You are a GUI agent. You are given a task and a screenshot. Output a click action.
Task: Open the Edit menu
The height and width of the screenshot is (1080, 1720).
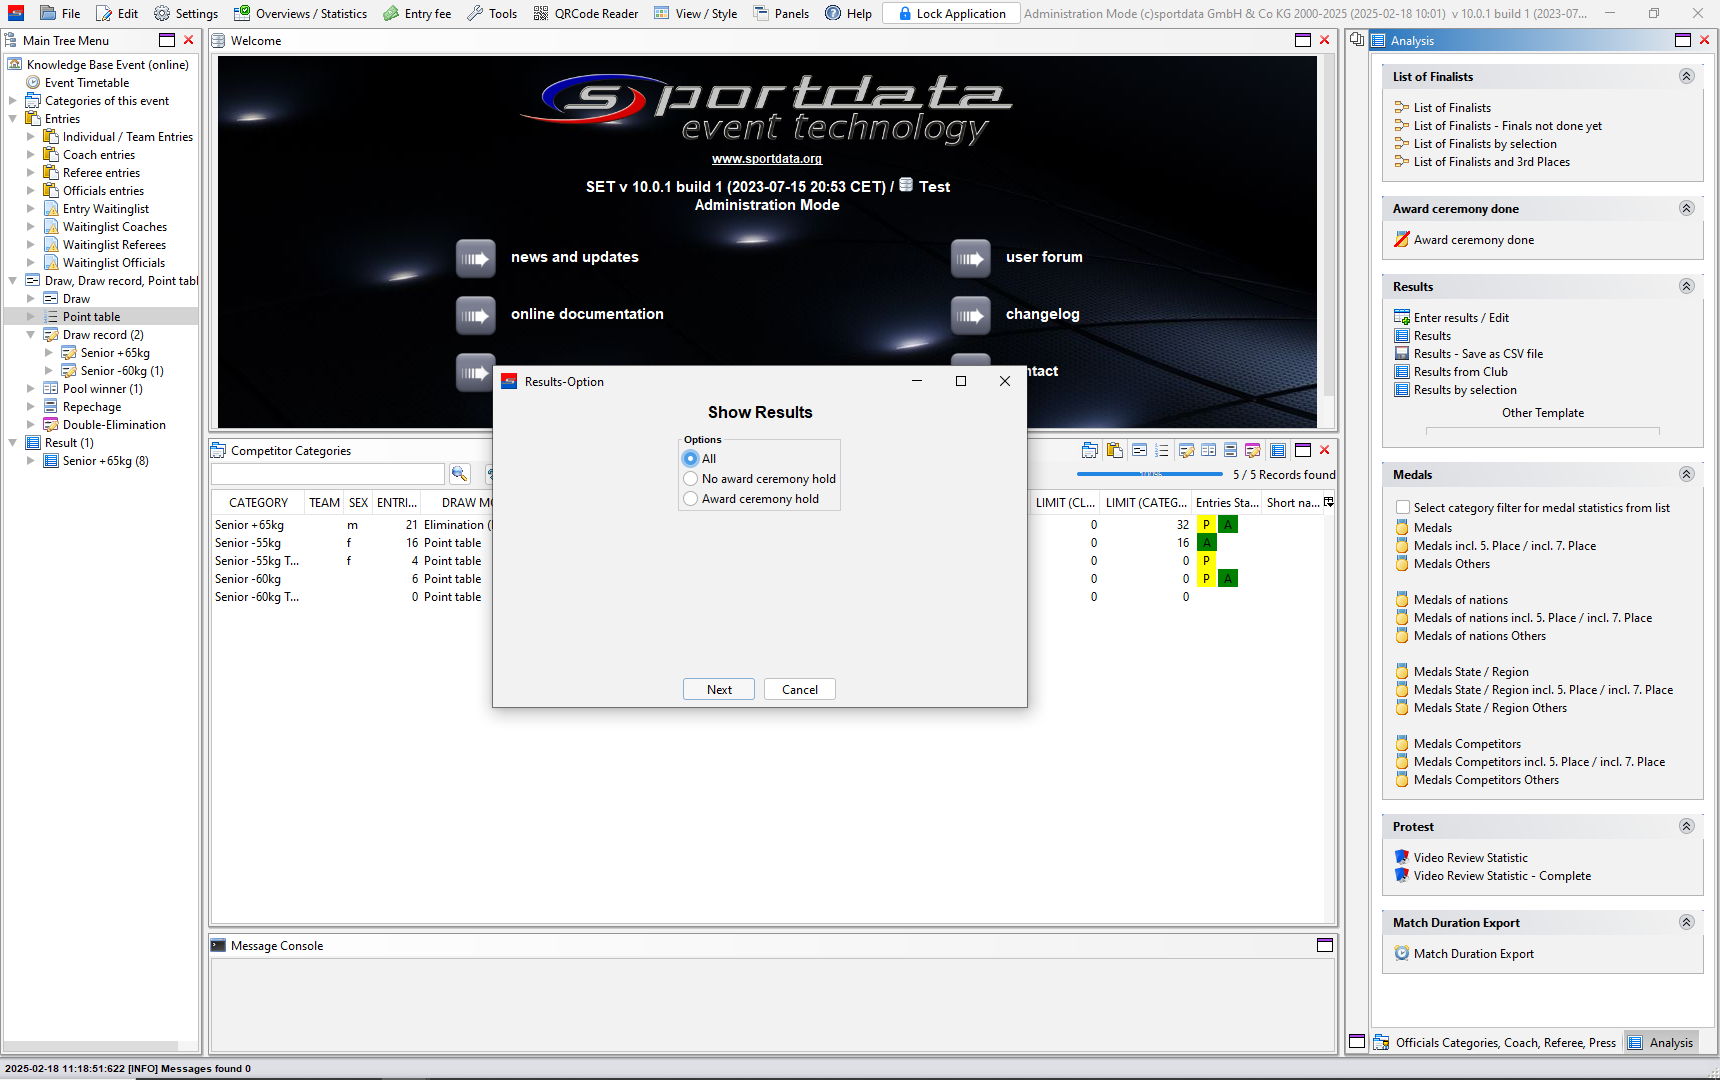(117, 13)
